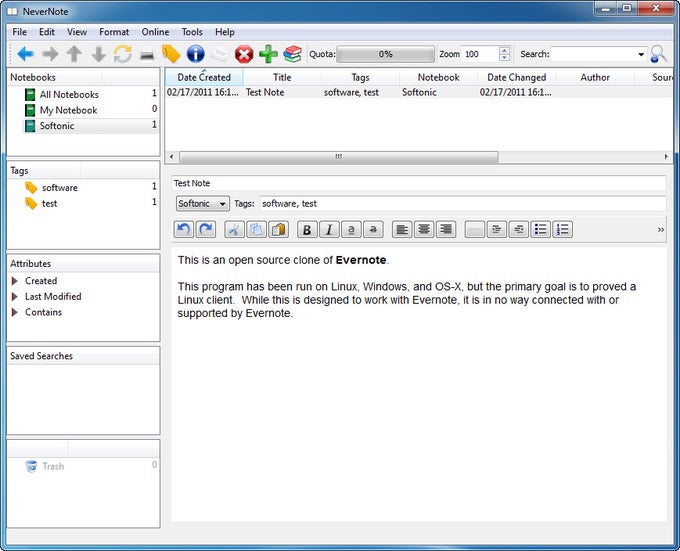
Task: Sort notes by Date Changed column
Action: pyautogui.click(x=517, y=78)
